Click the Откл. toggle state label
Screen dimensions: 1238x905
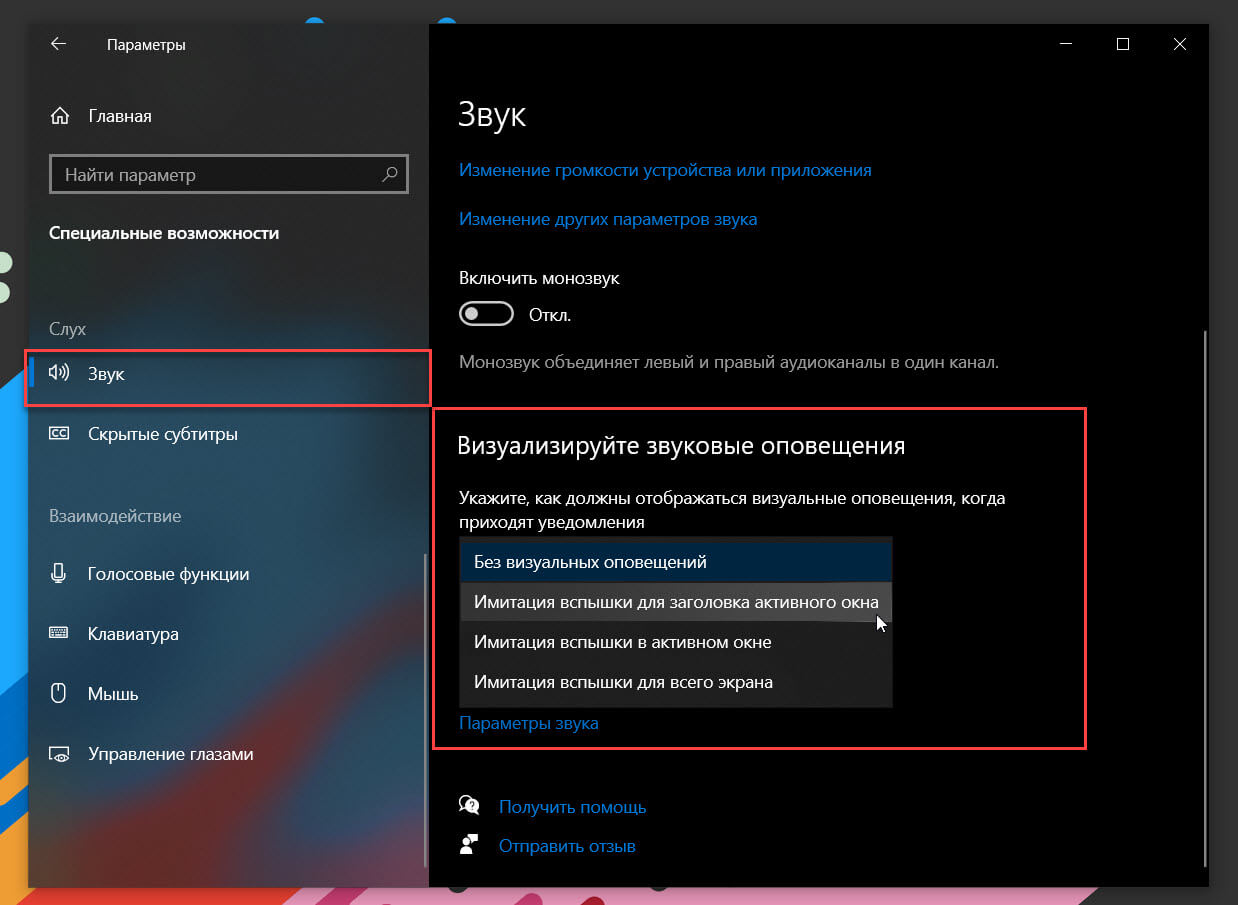coord(550,315)
